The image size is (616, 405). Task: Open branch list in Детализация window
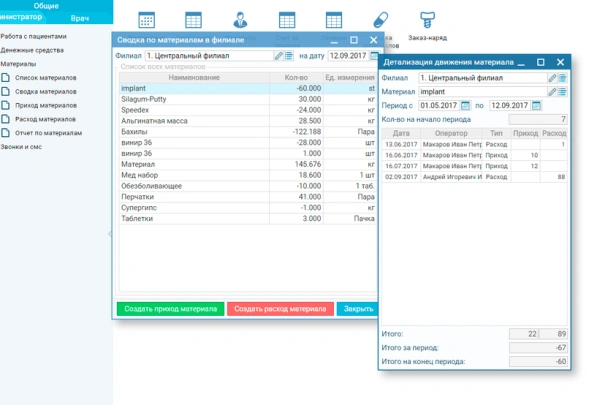click(563, 78)
